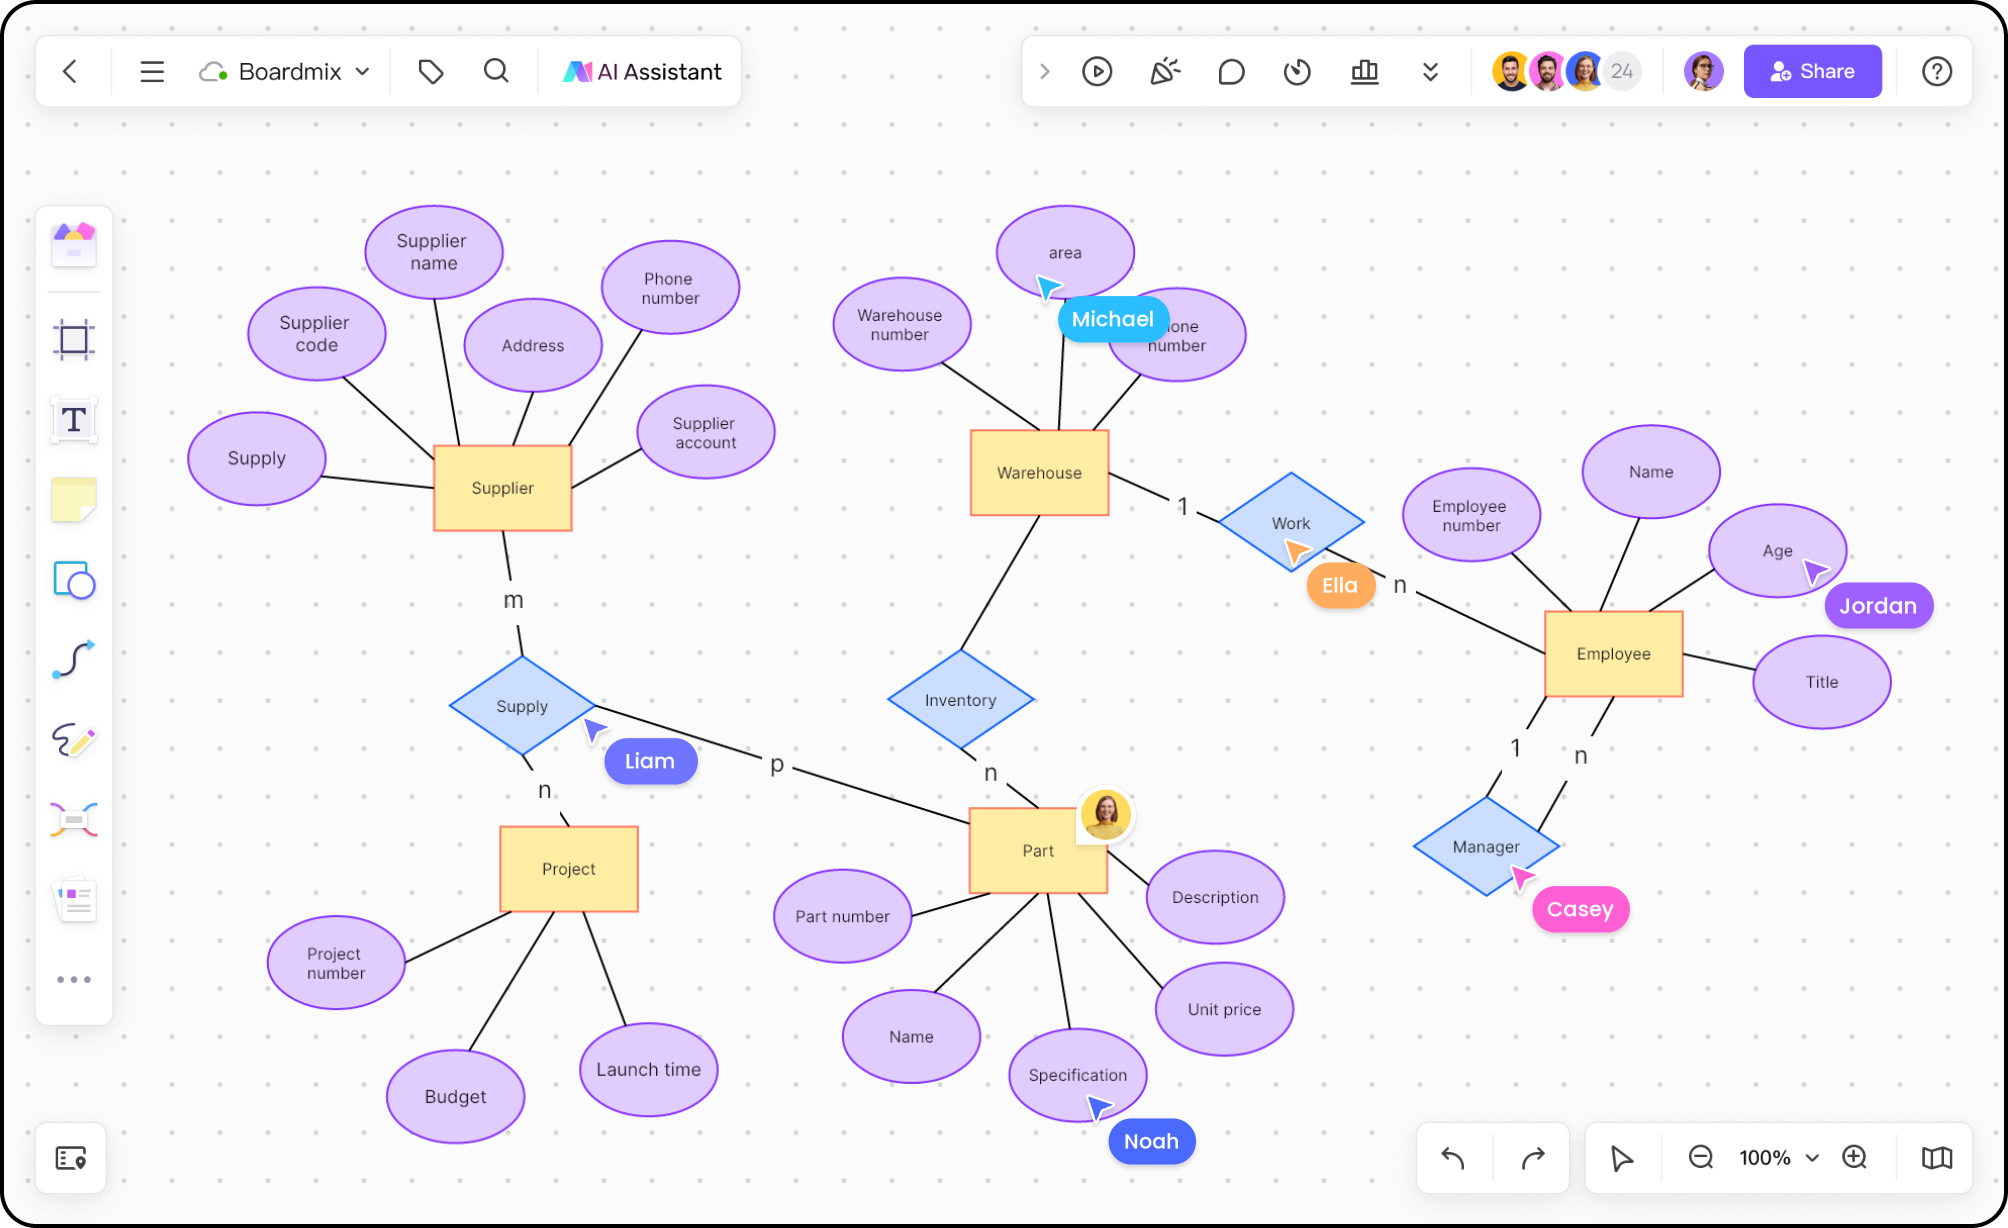
Task: Select the sticky note tool
Action: (x=73, y=499)
